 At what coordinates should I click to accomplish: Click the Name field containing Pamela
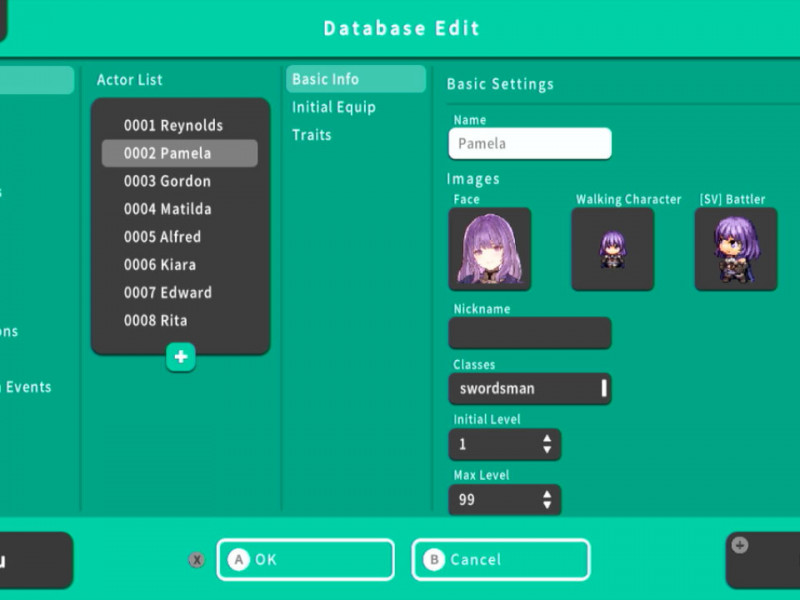pos(529,143)
